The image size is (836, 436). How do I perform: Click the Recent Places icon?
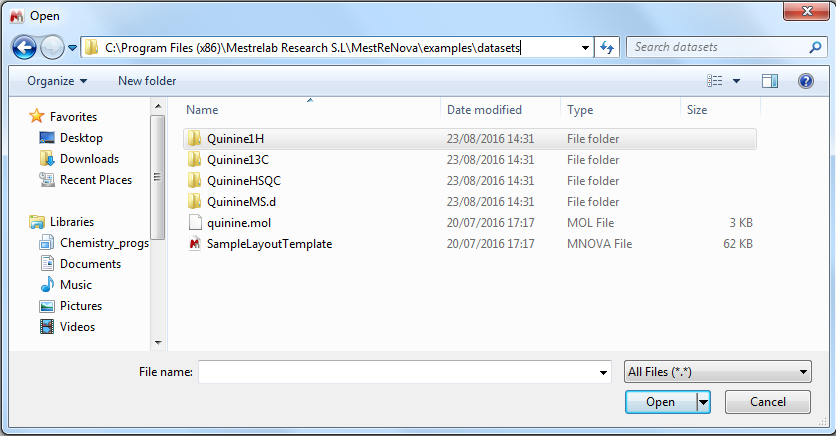(x=47, y=180)
